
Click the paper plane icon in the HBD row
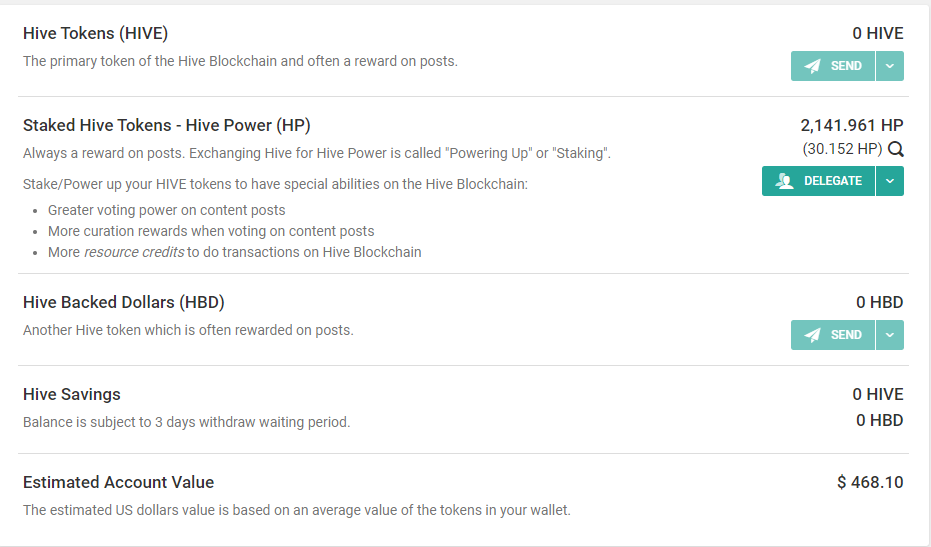[812, 335]
